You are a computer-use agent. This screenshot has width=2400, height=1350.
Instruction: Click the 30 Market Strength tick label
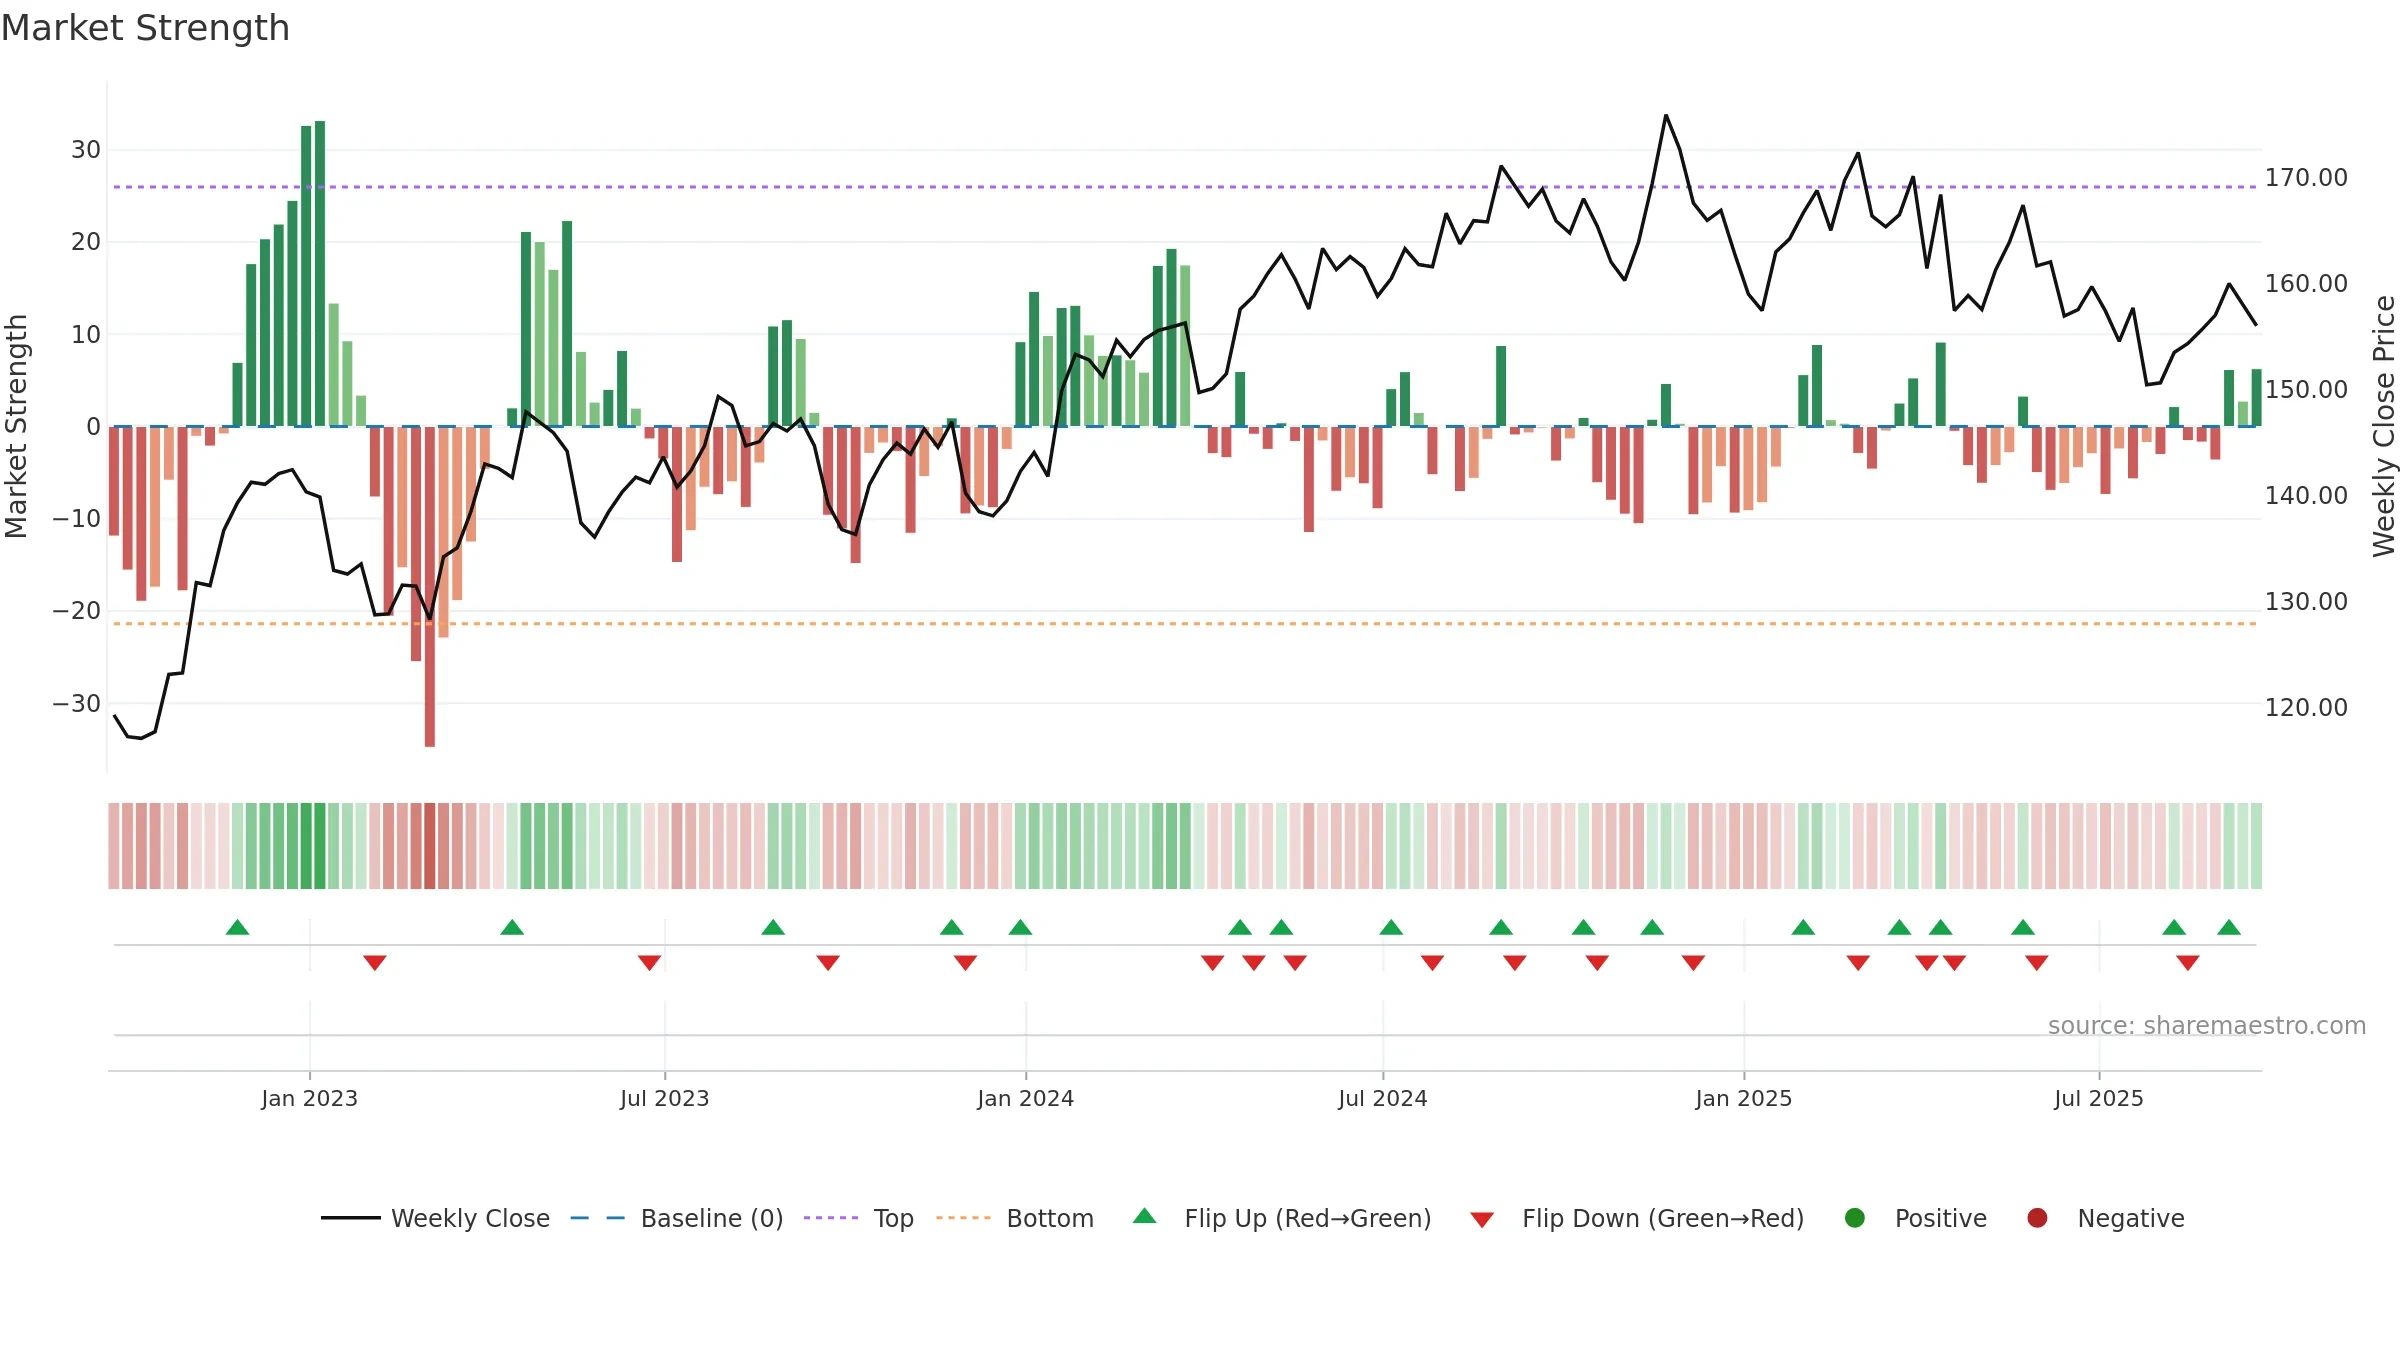click(86, 150)
